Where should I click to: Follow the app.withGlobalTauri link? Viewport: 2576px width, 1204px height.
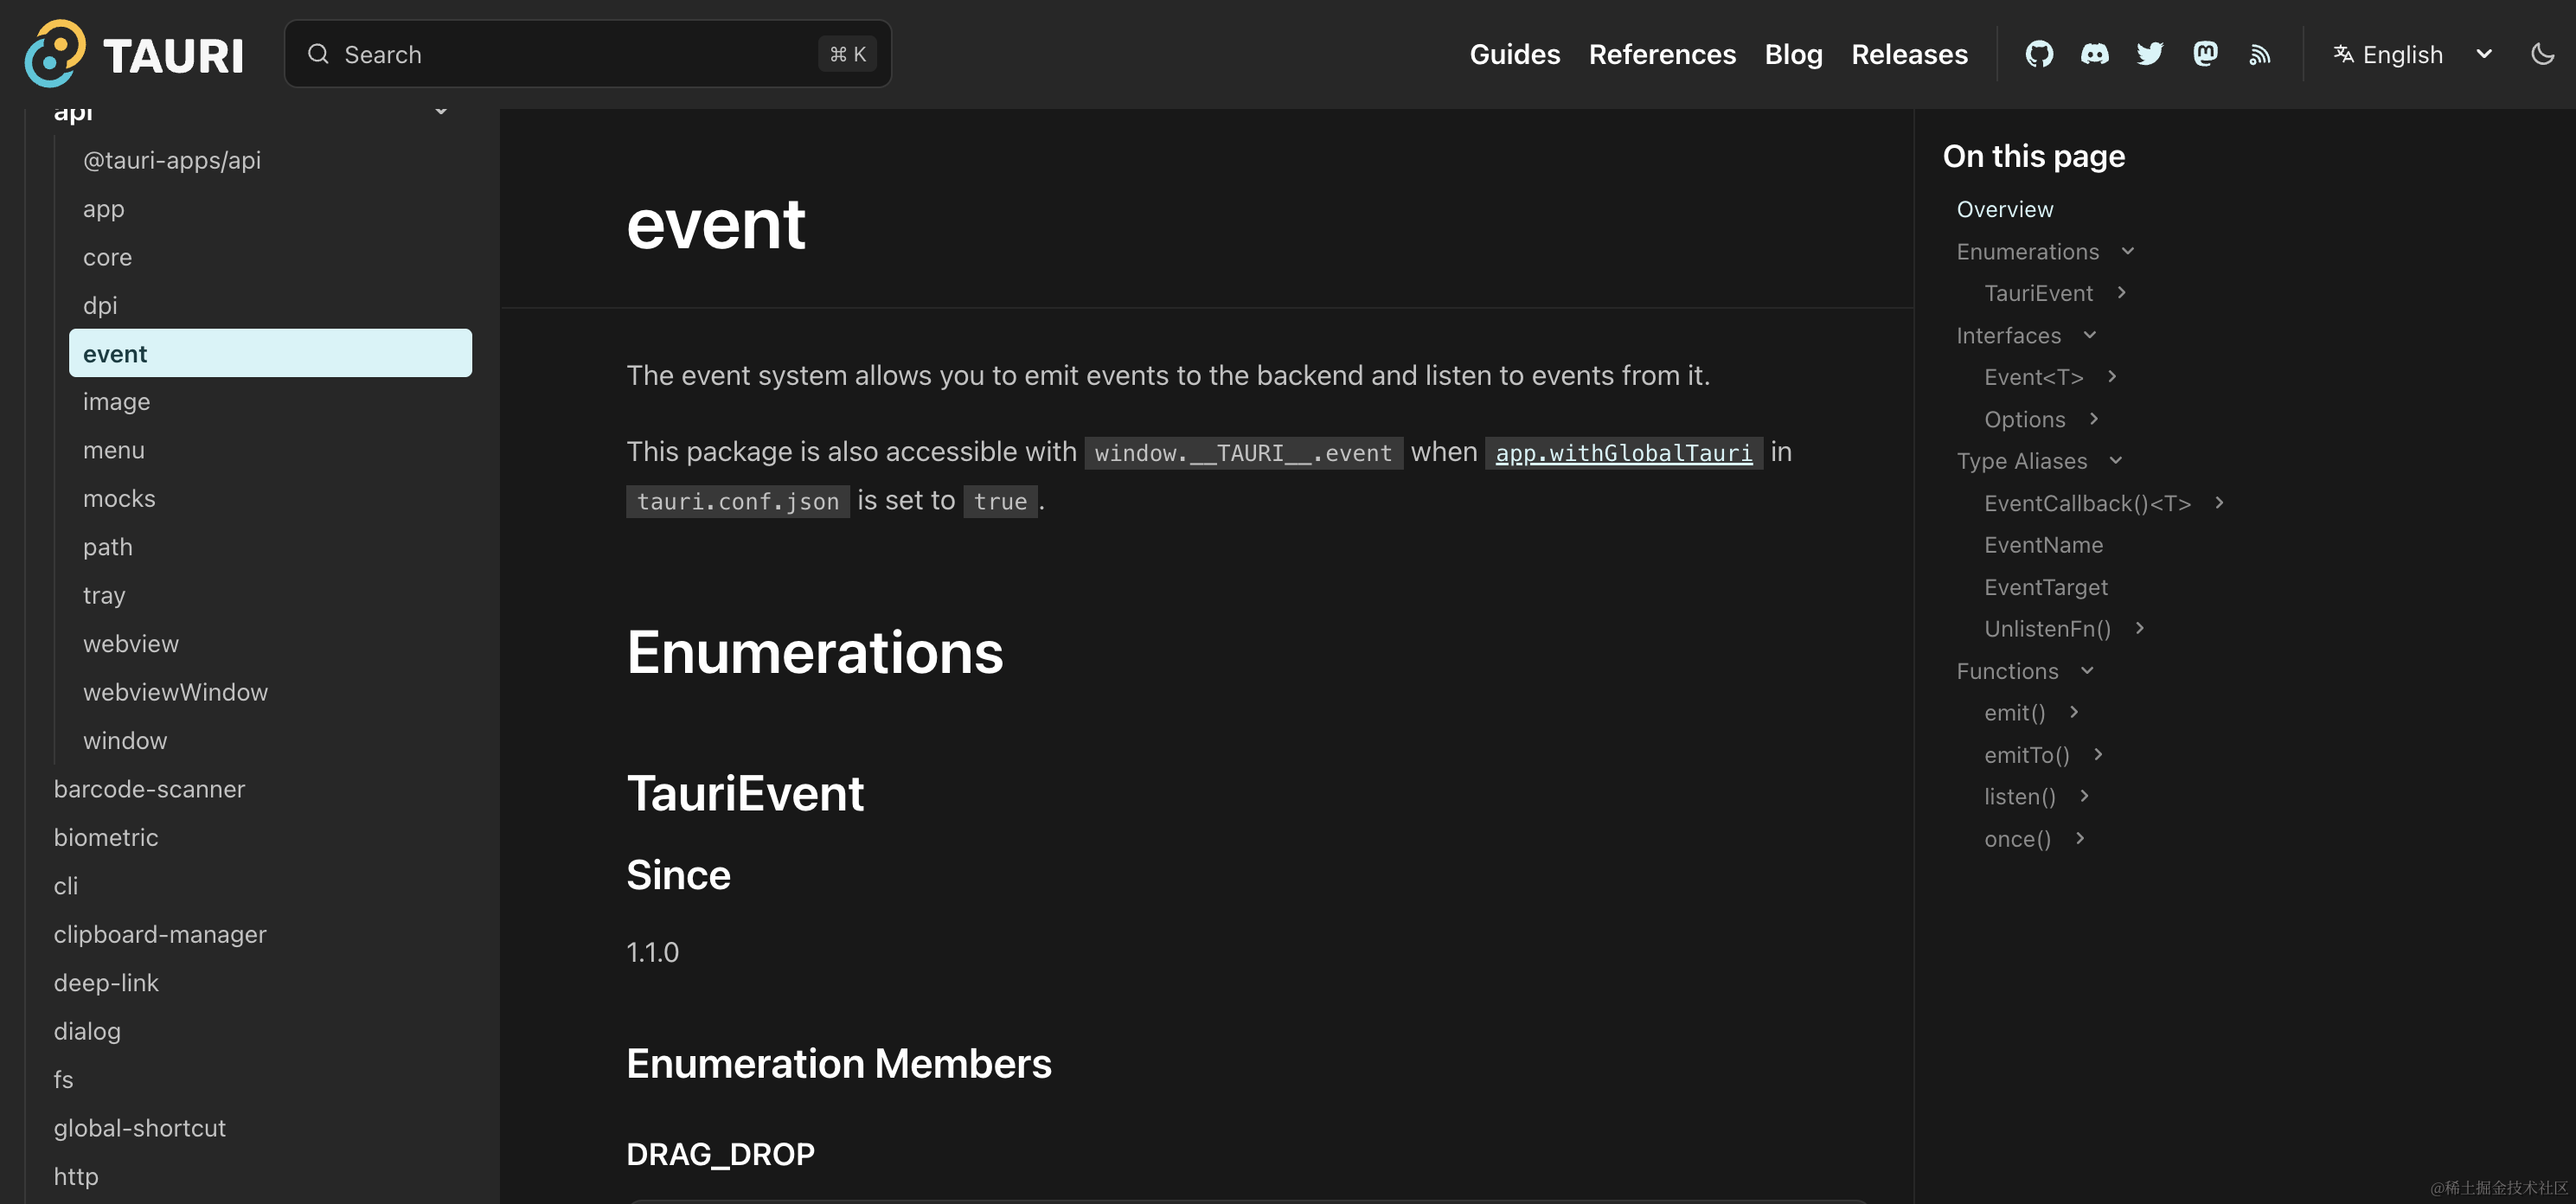1623,453
